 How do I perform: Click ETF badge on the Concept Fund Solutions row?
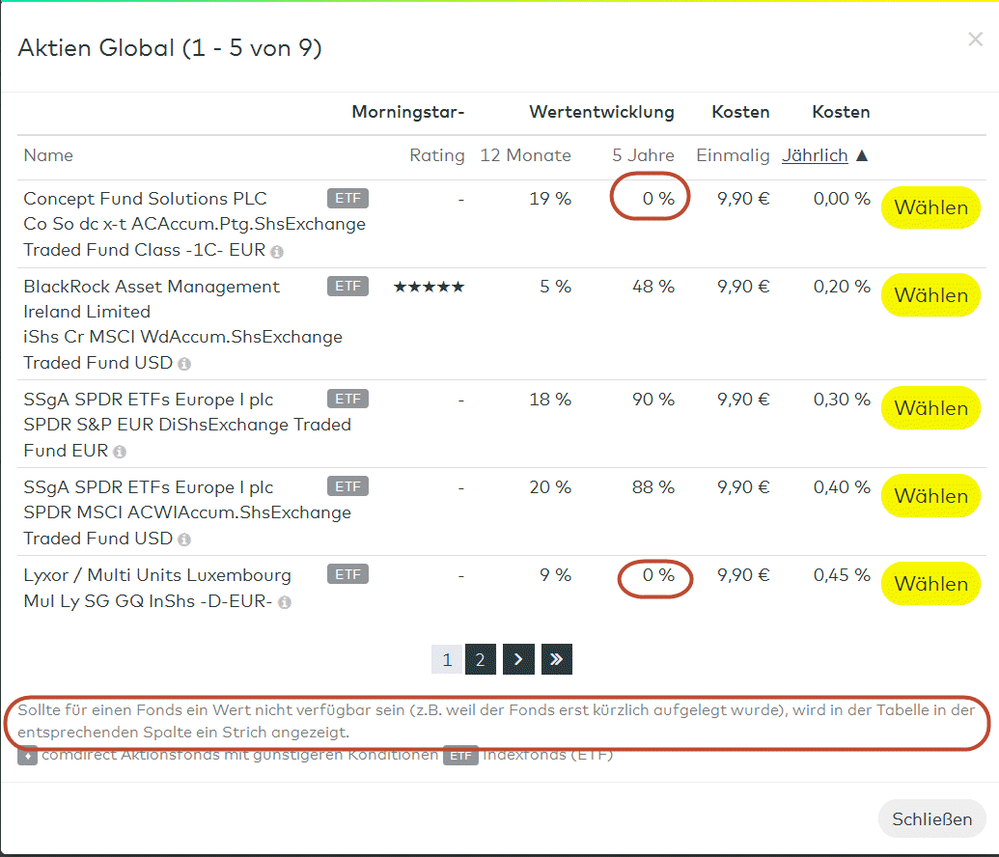347,198
